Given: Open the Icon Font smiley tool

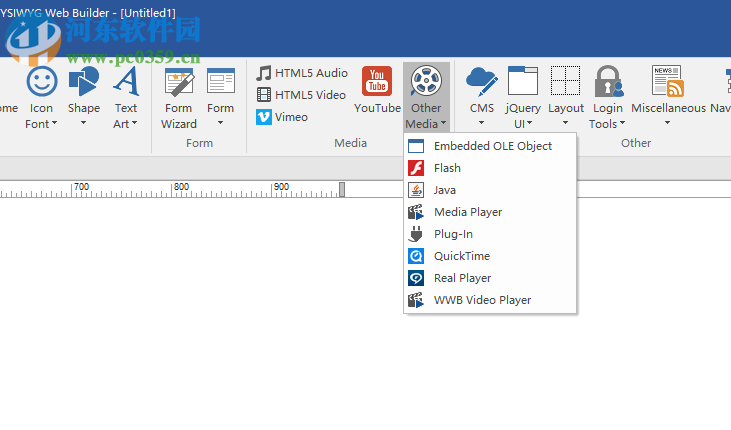Looking at the screenshot, I should tap(42, 82).
